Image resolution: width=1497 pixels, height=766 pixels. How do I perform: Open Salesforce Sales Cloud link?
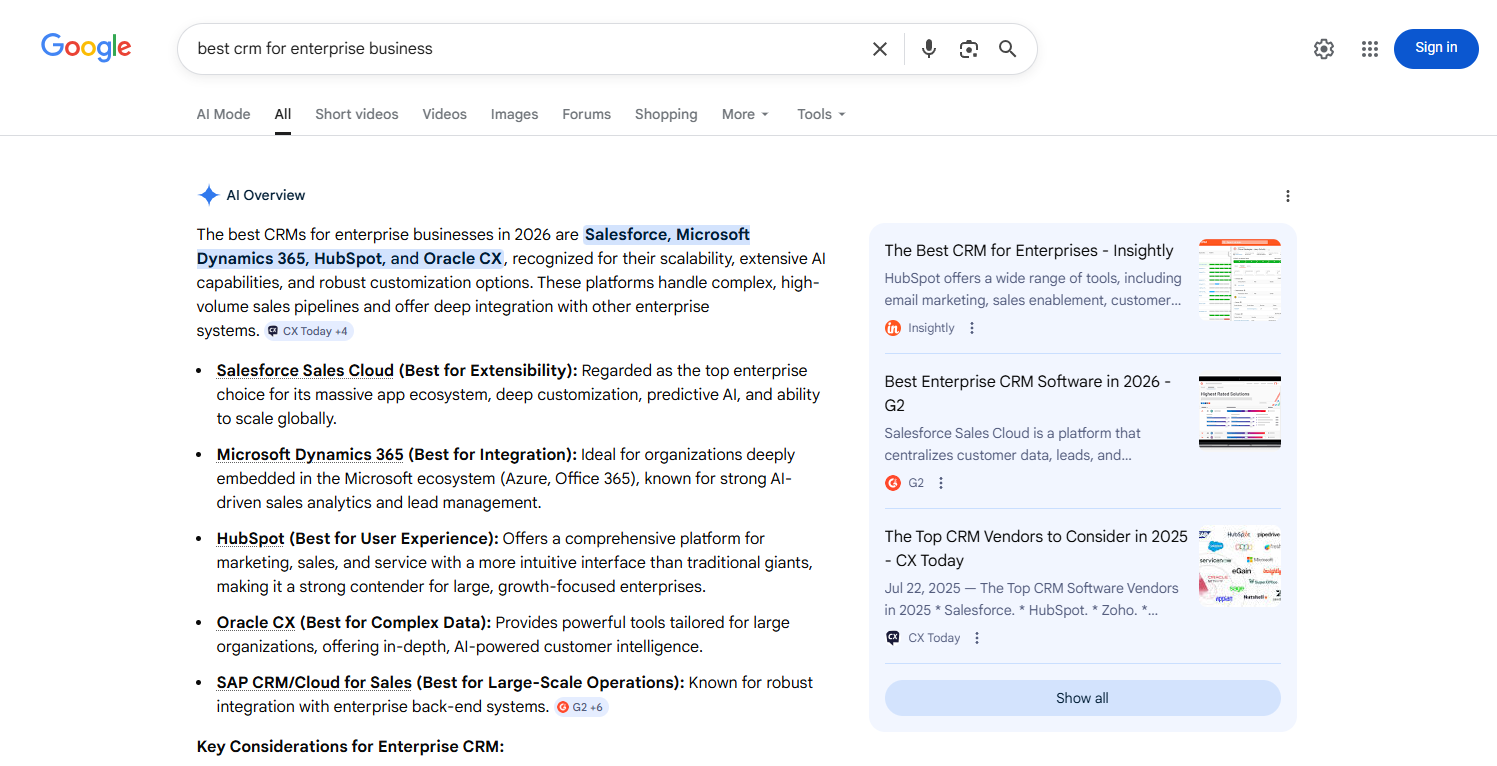pos(305,370)
